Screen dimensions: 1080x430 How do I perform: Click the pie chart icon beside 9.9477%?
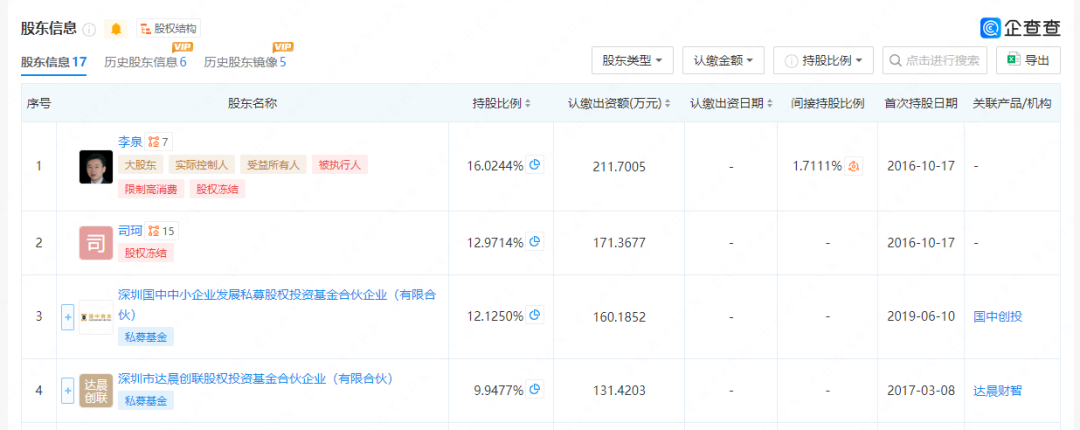tap(535, 390)
